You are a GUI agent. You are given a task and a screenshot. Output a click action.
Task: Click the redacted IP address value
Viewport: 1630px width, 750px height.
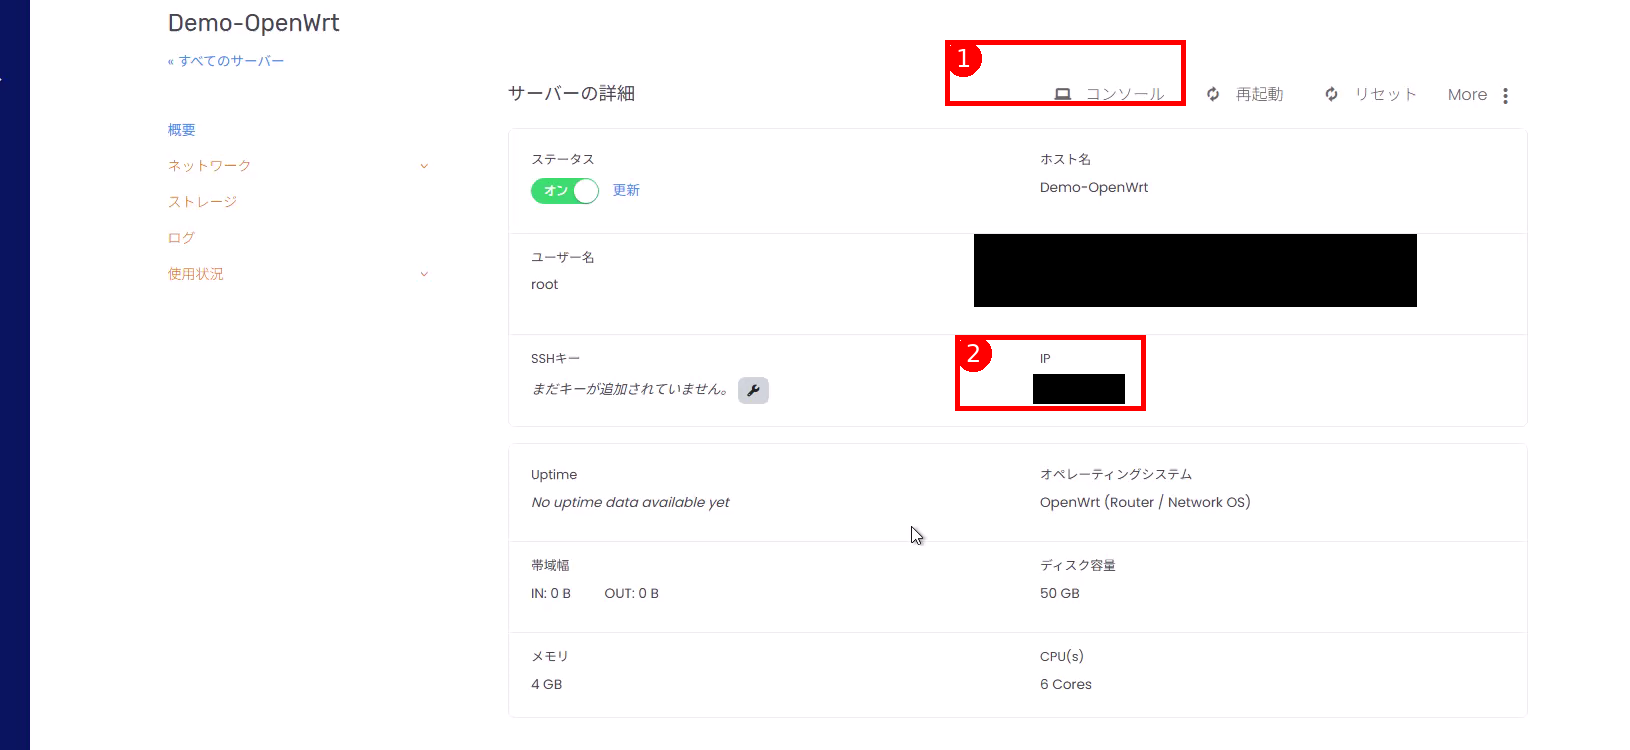click(1078, 389)
